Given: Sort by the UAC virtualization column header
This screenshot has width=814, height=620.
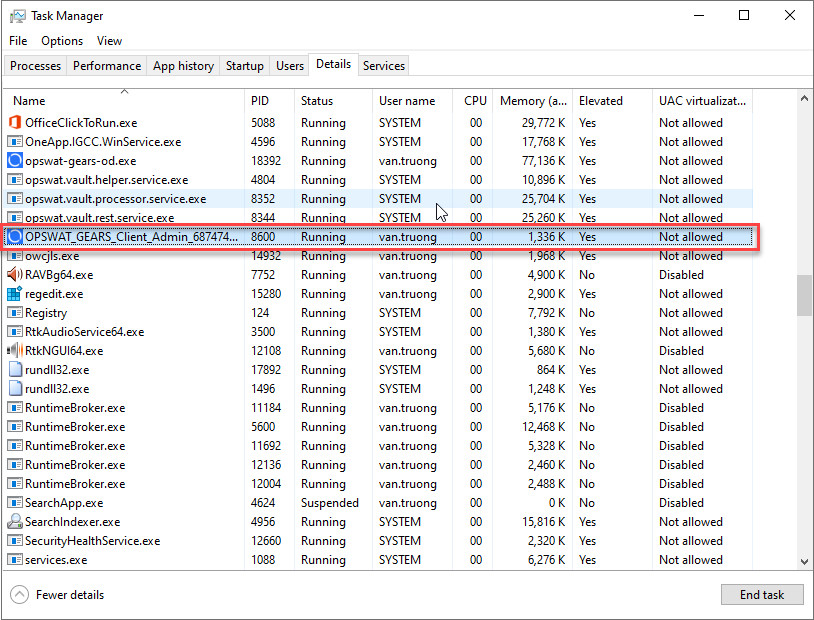Looking at the screenshot, I should [702, 101].
